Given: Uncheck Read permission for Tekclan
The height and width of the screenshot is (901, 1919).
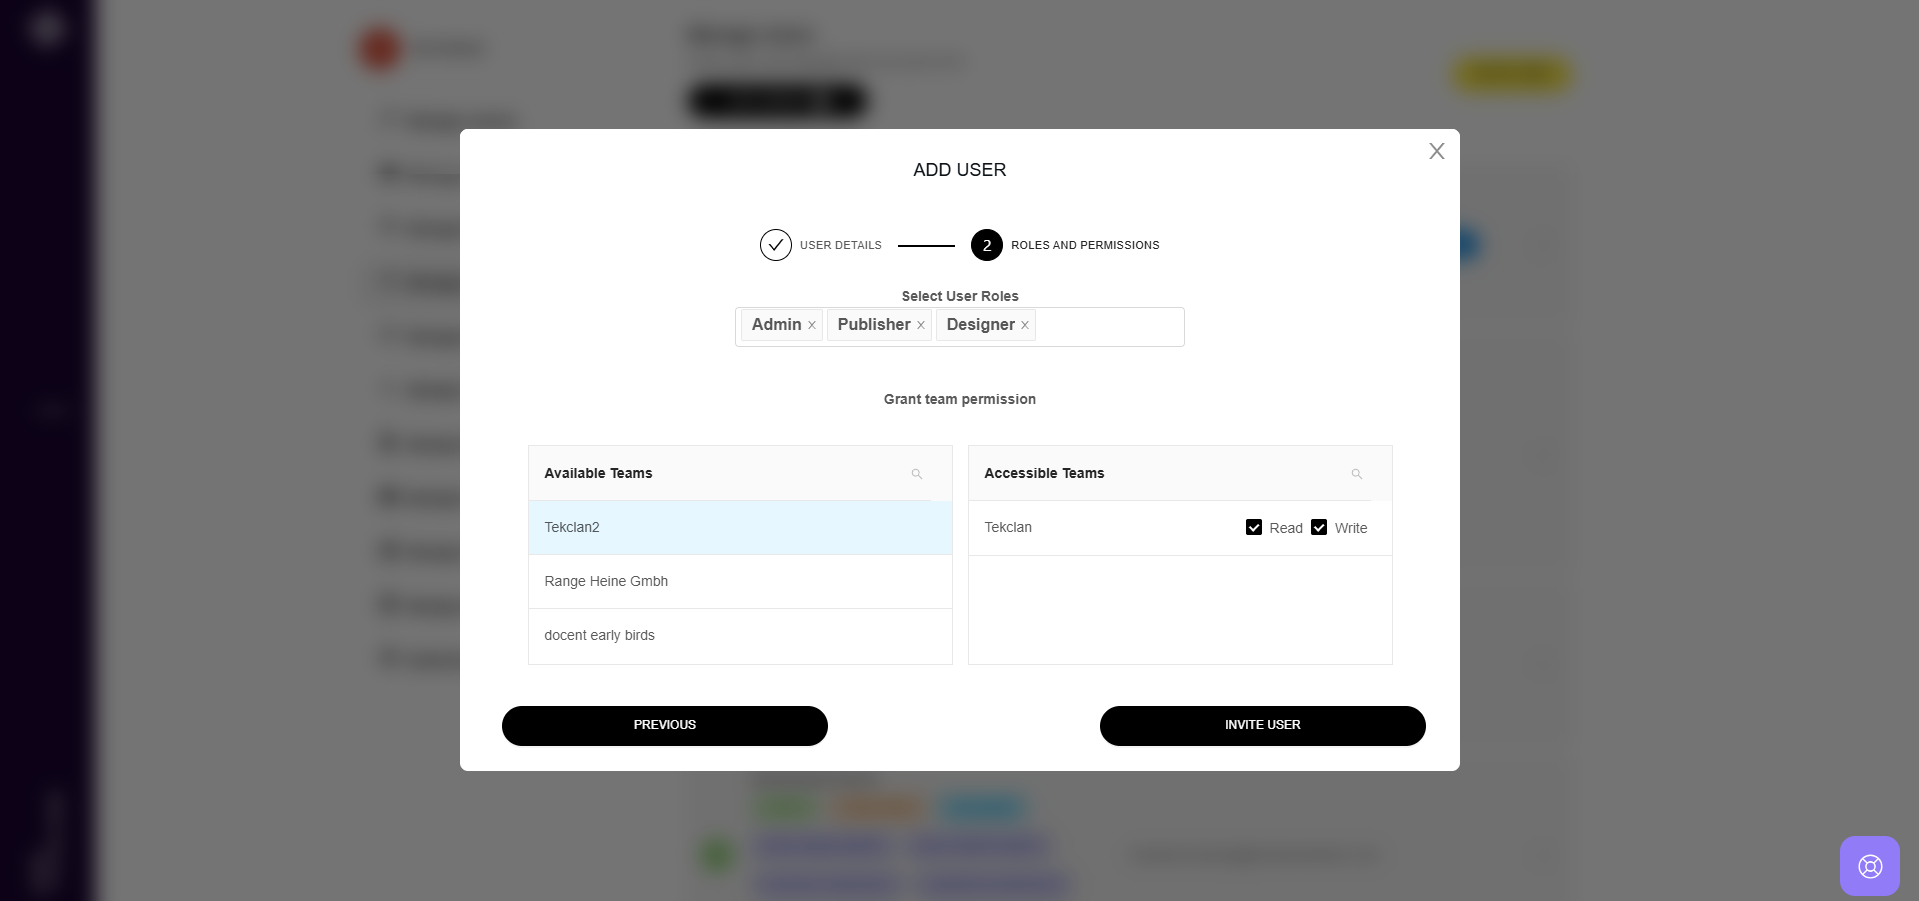Looking at the screenshot, I should tap(1254, 527).
